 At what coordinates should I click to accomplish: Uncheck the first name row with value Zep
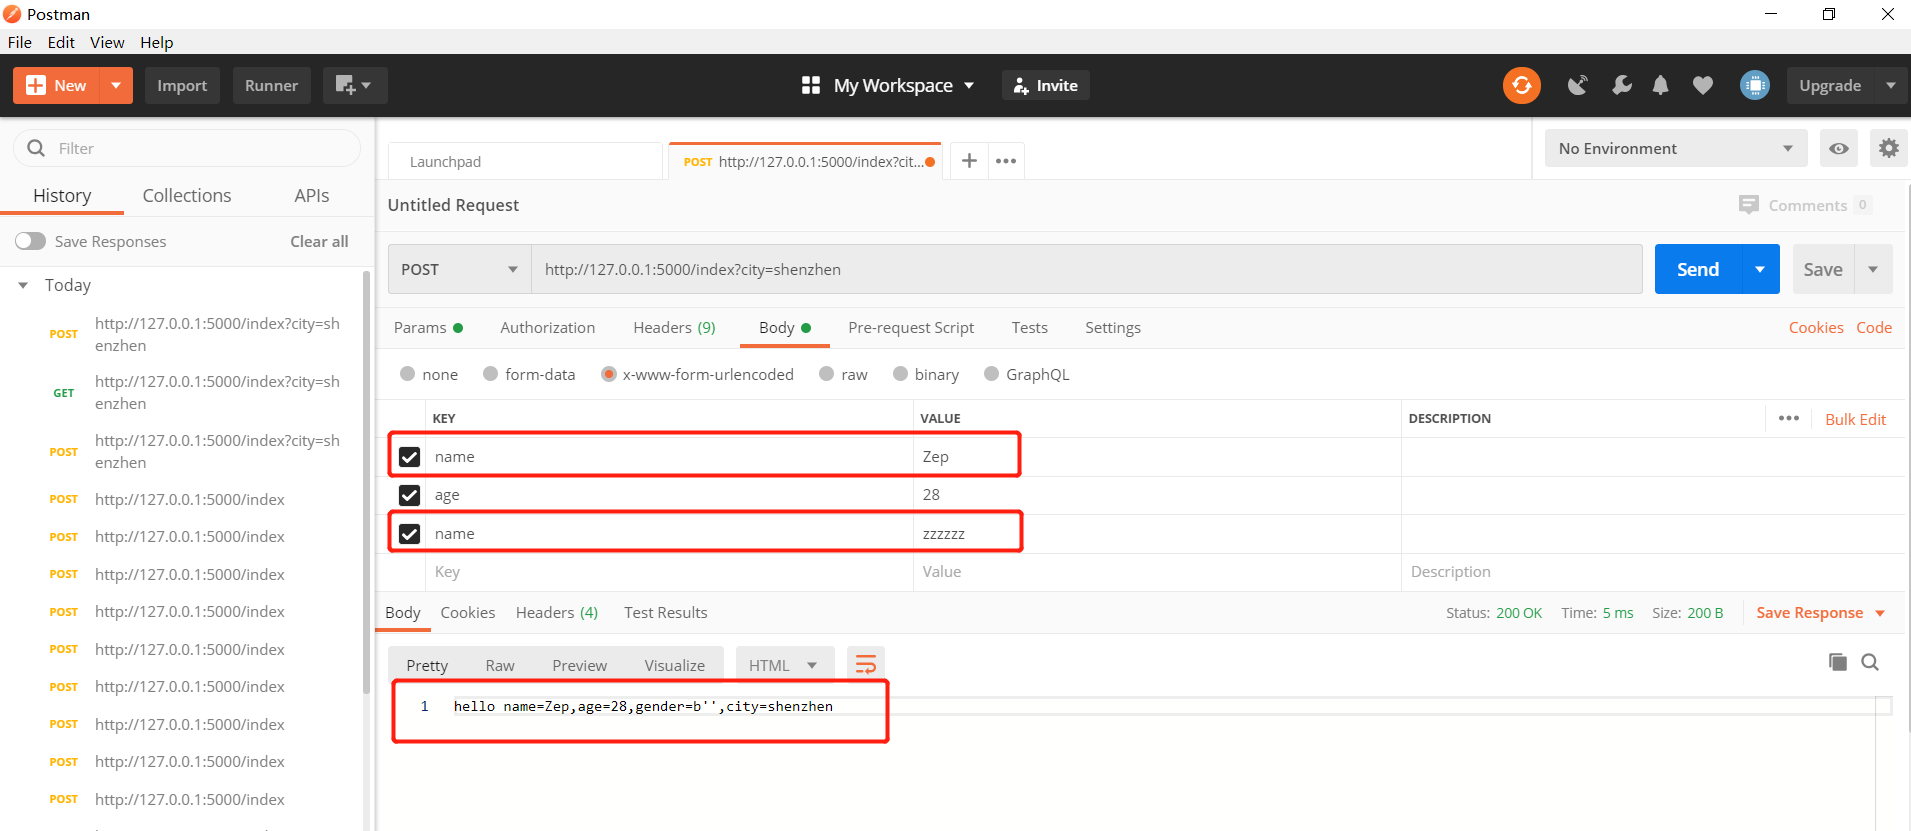[x=409, y=457]
